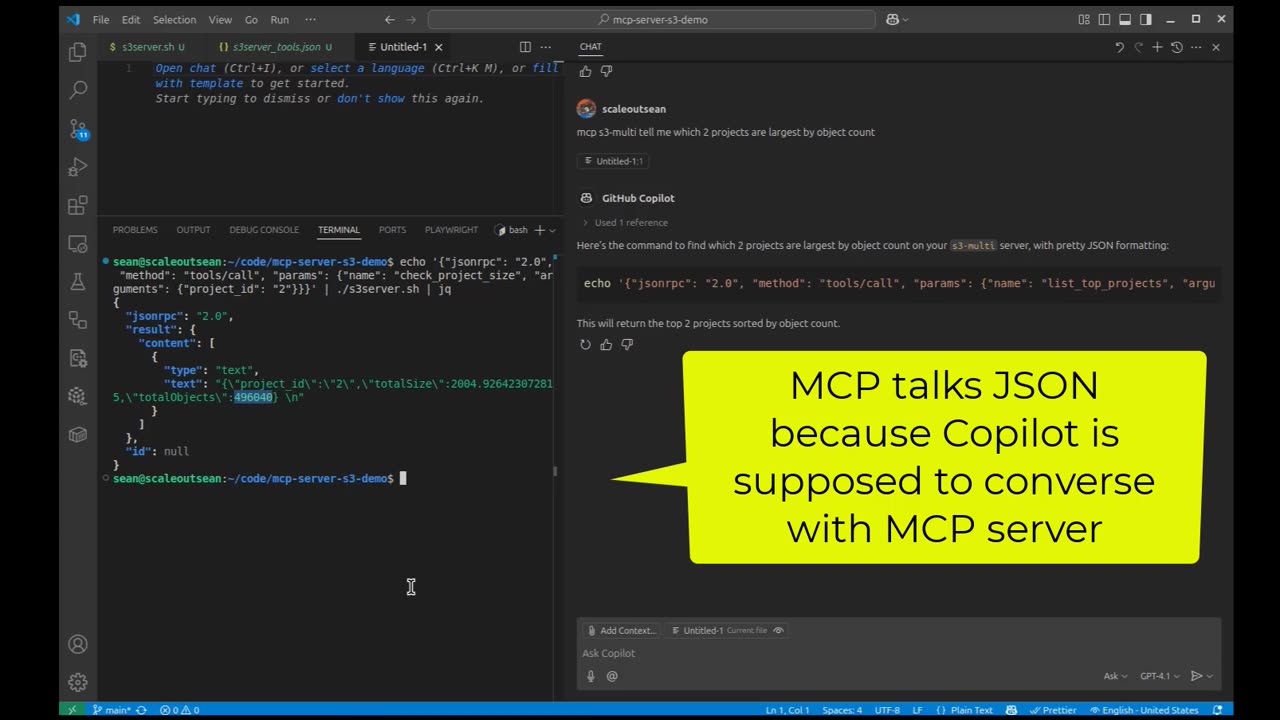Image resolution: width=1280 pixels, height=720 pixels.
Task: Click synchronize changes icon in status bar
Action: tap(141, 710)
